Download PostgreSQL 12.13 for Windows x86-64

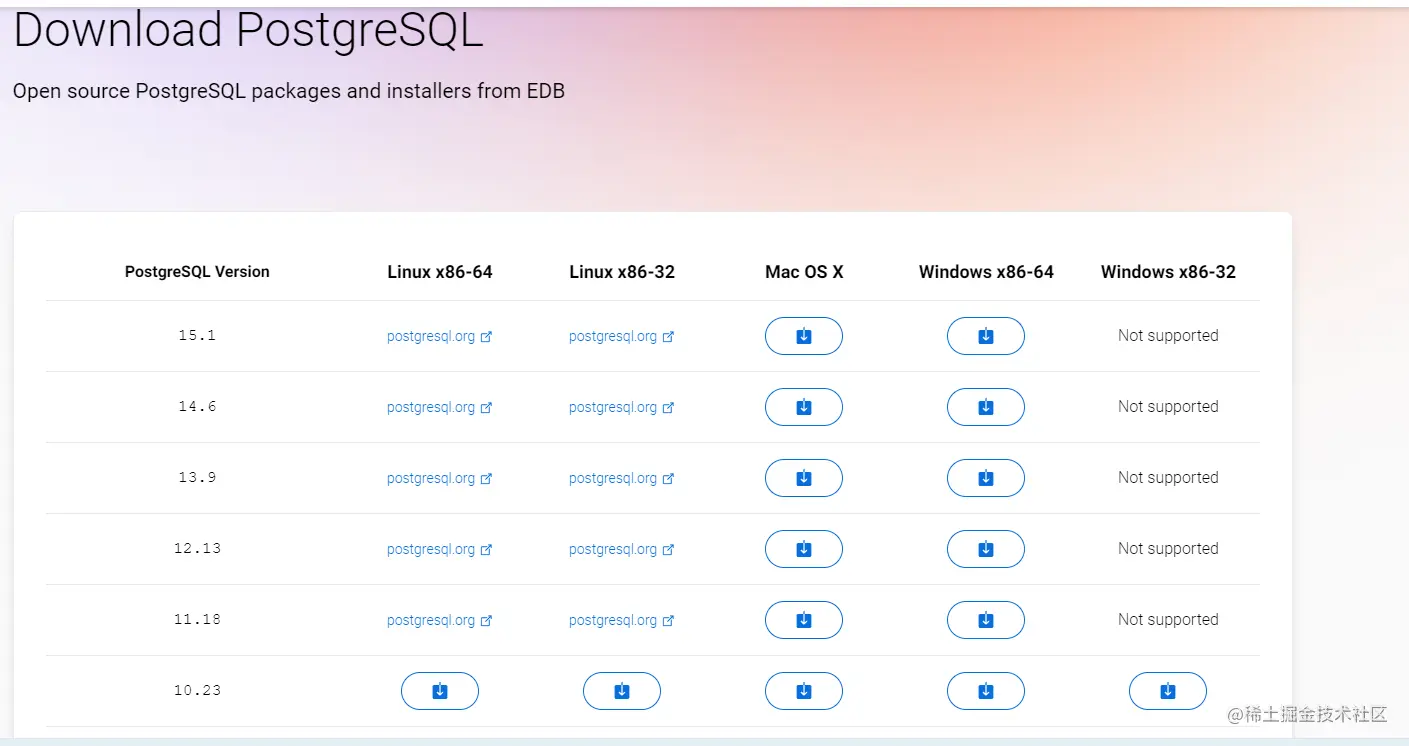986,549
